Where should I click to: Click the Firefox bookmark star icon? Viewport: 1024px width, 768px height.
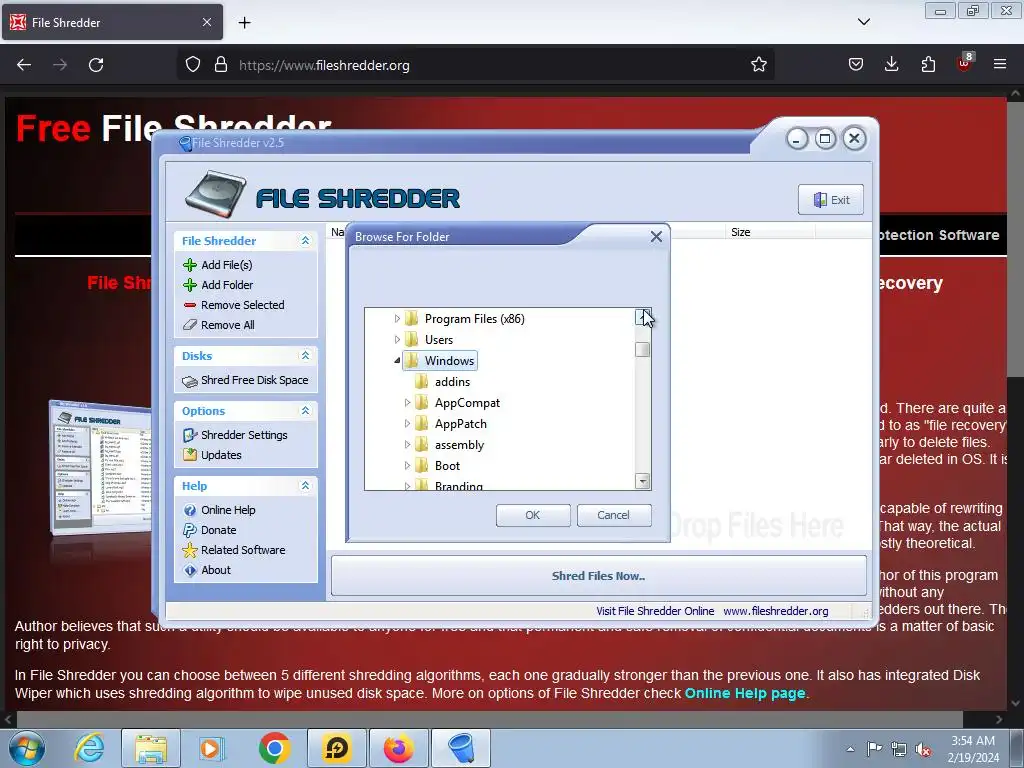[x=759, y=65]
